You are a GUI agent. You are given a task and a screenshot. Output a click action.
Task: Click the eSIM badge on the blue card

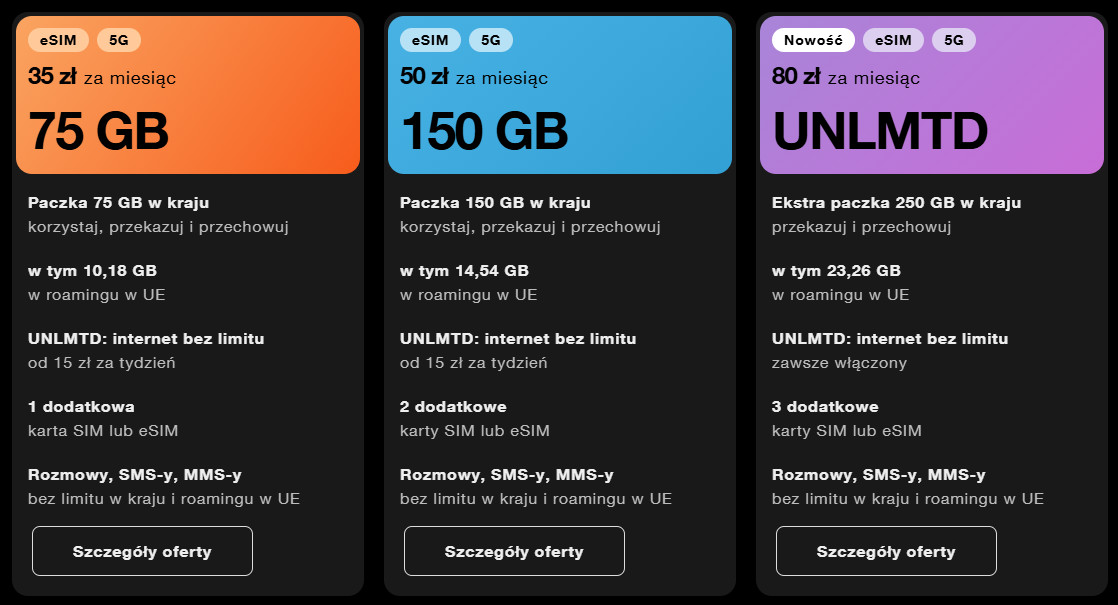pos(430,40)
